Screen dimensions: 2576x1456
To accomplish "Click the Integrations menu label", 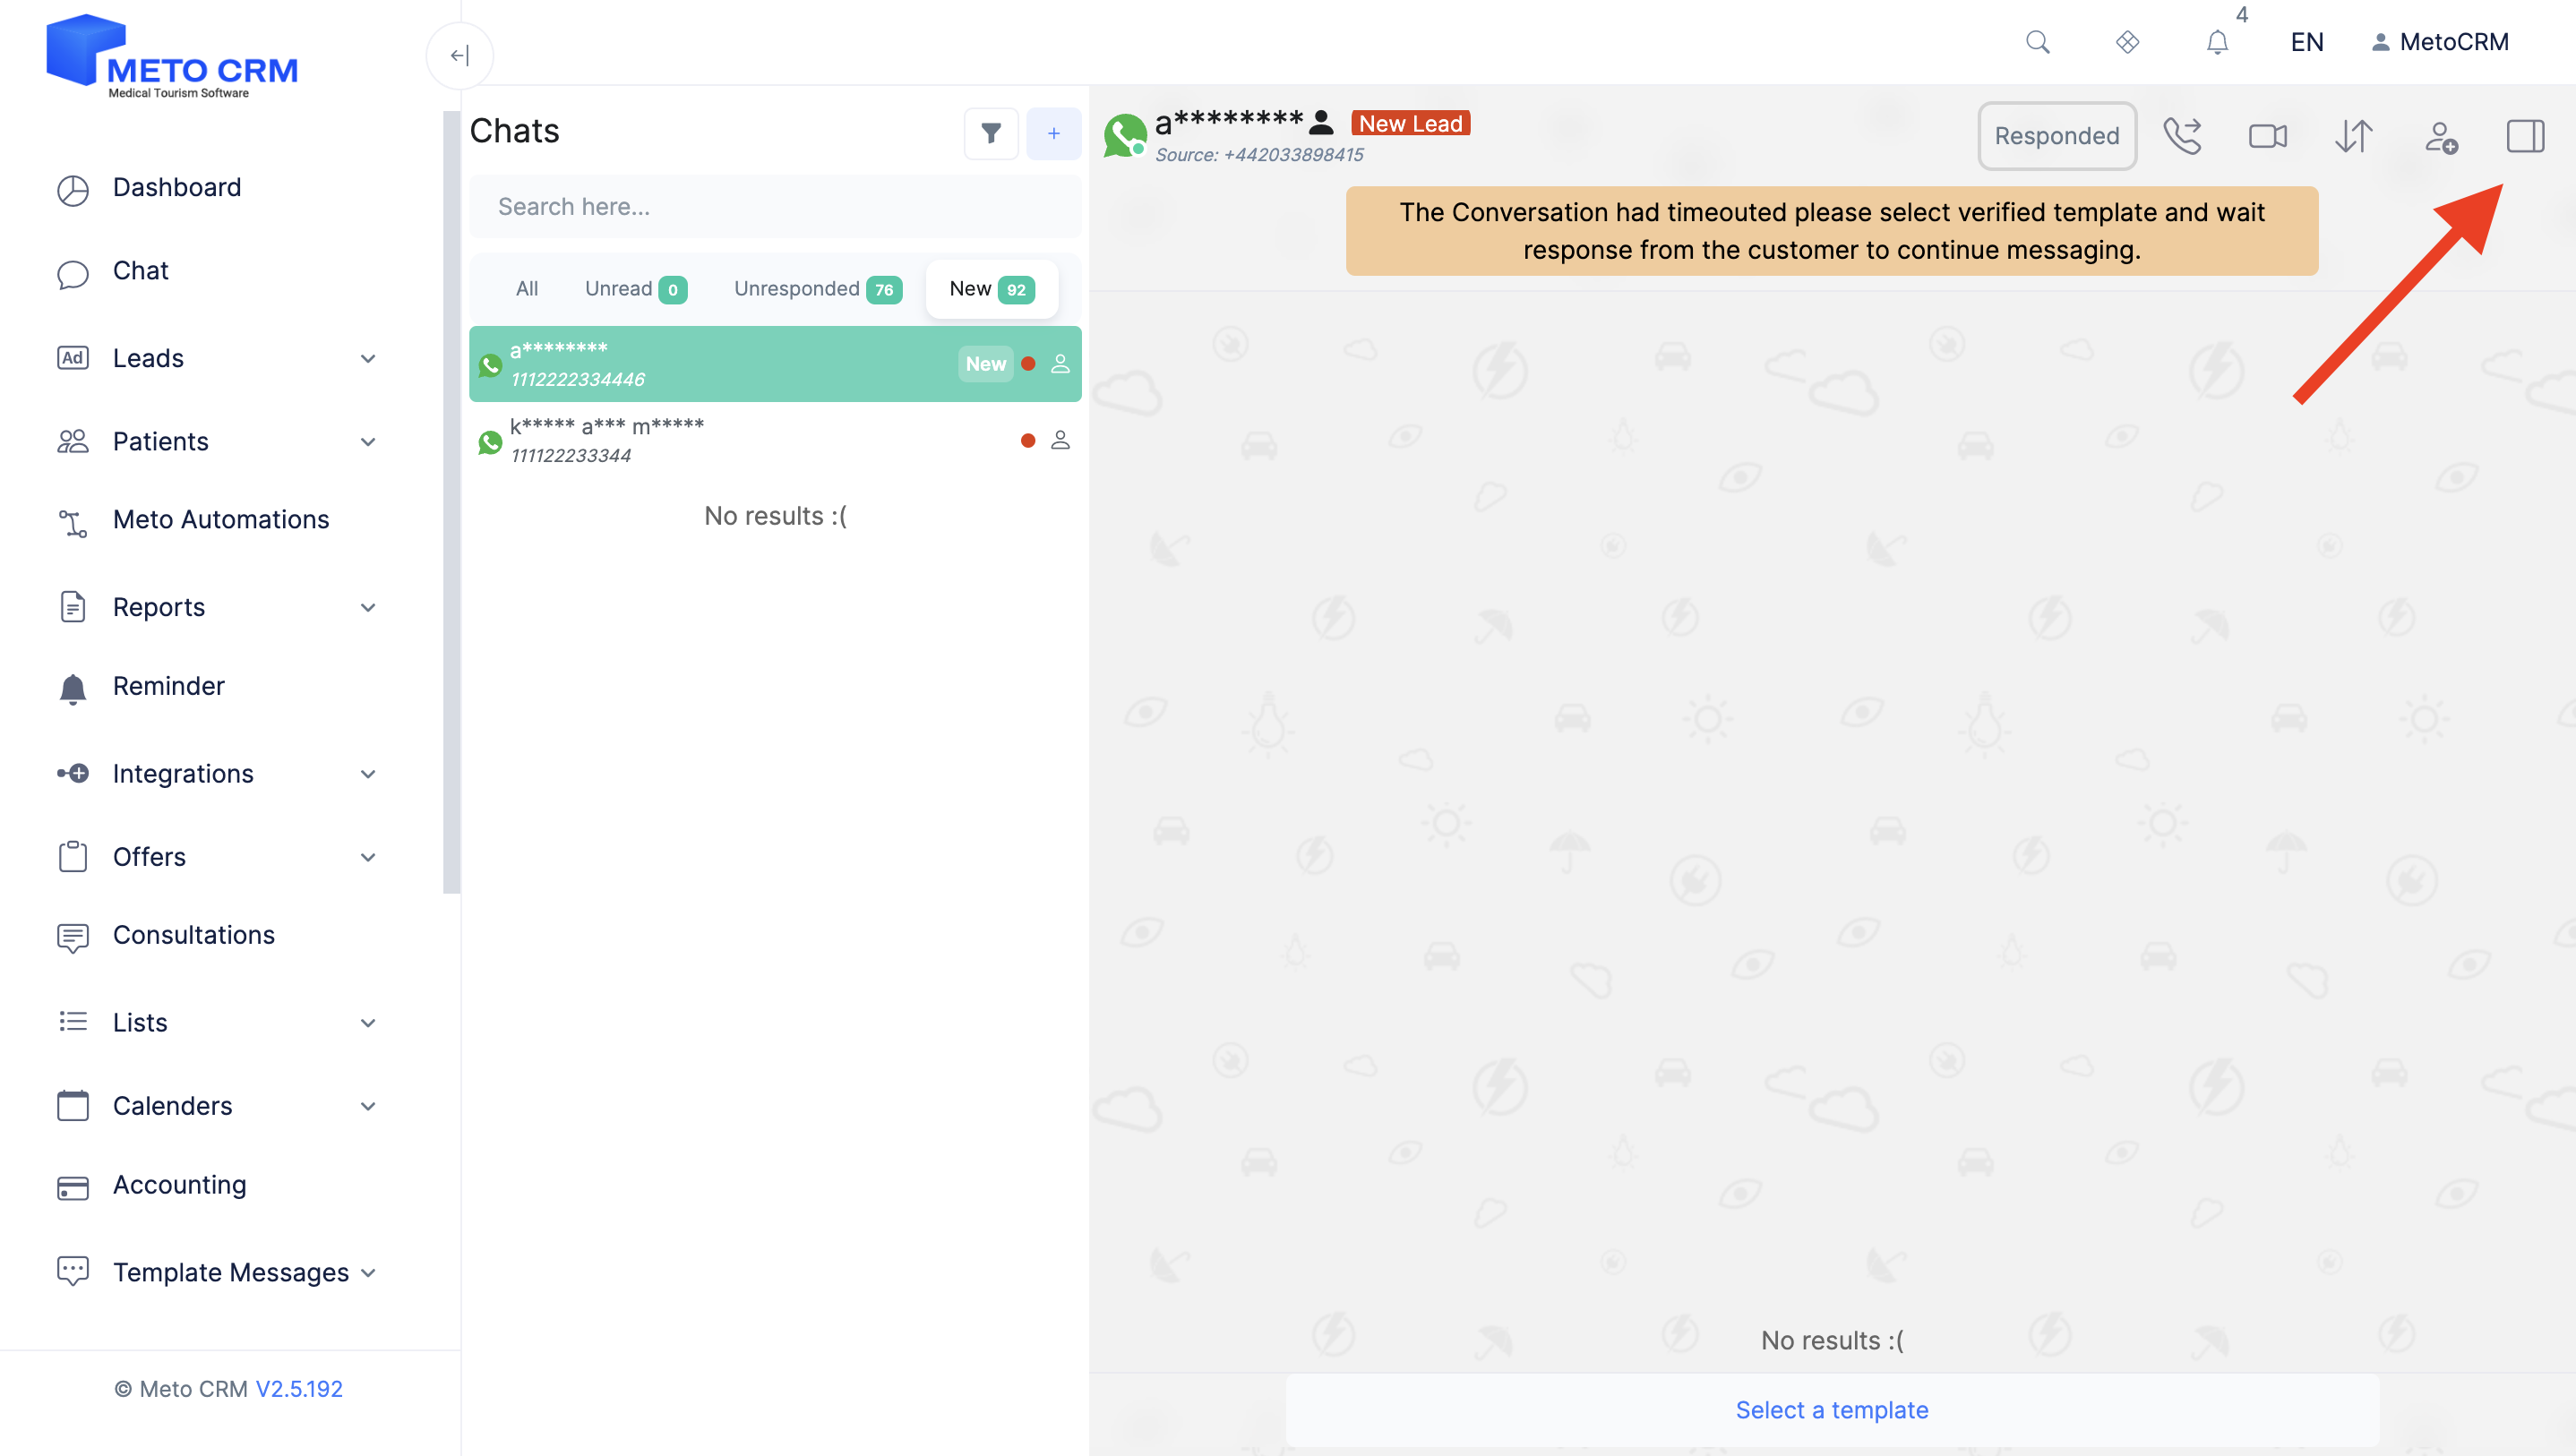I will point(183,774).
